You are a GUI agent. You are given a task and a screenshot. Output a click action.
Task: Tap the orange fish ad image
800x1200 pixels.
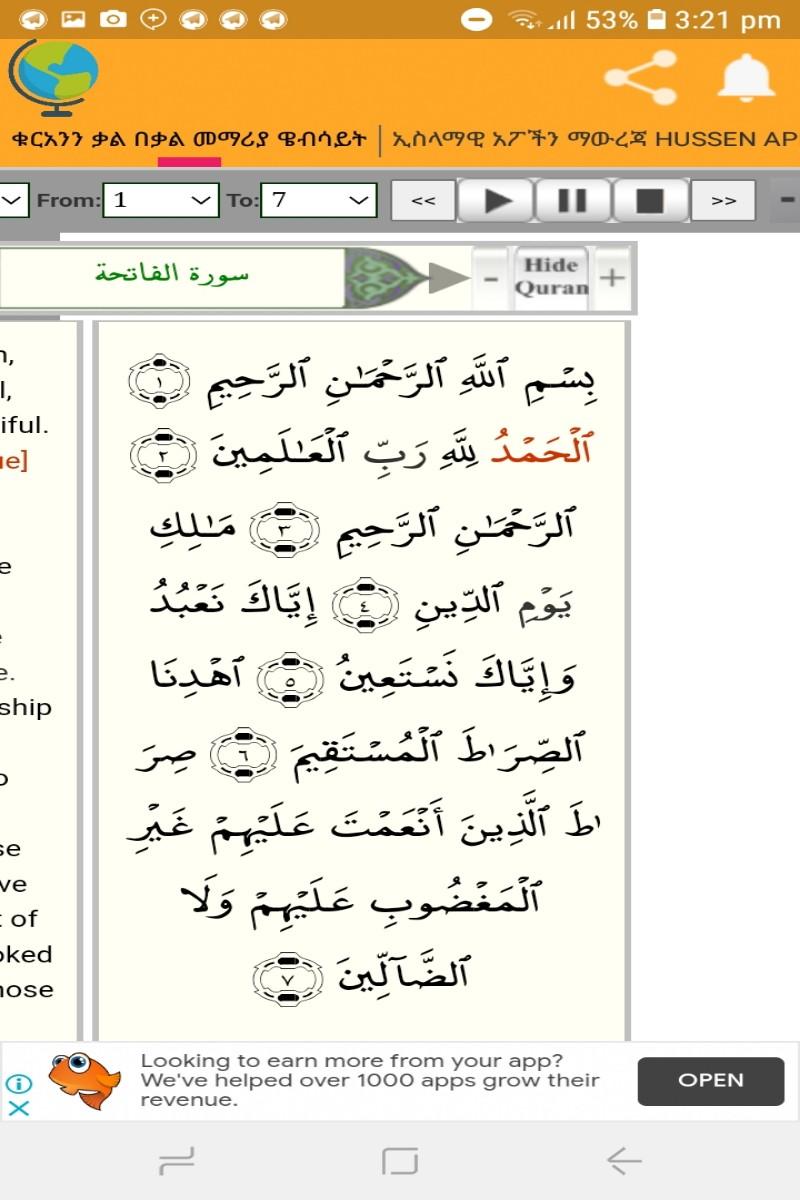tap(86, 1081)
